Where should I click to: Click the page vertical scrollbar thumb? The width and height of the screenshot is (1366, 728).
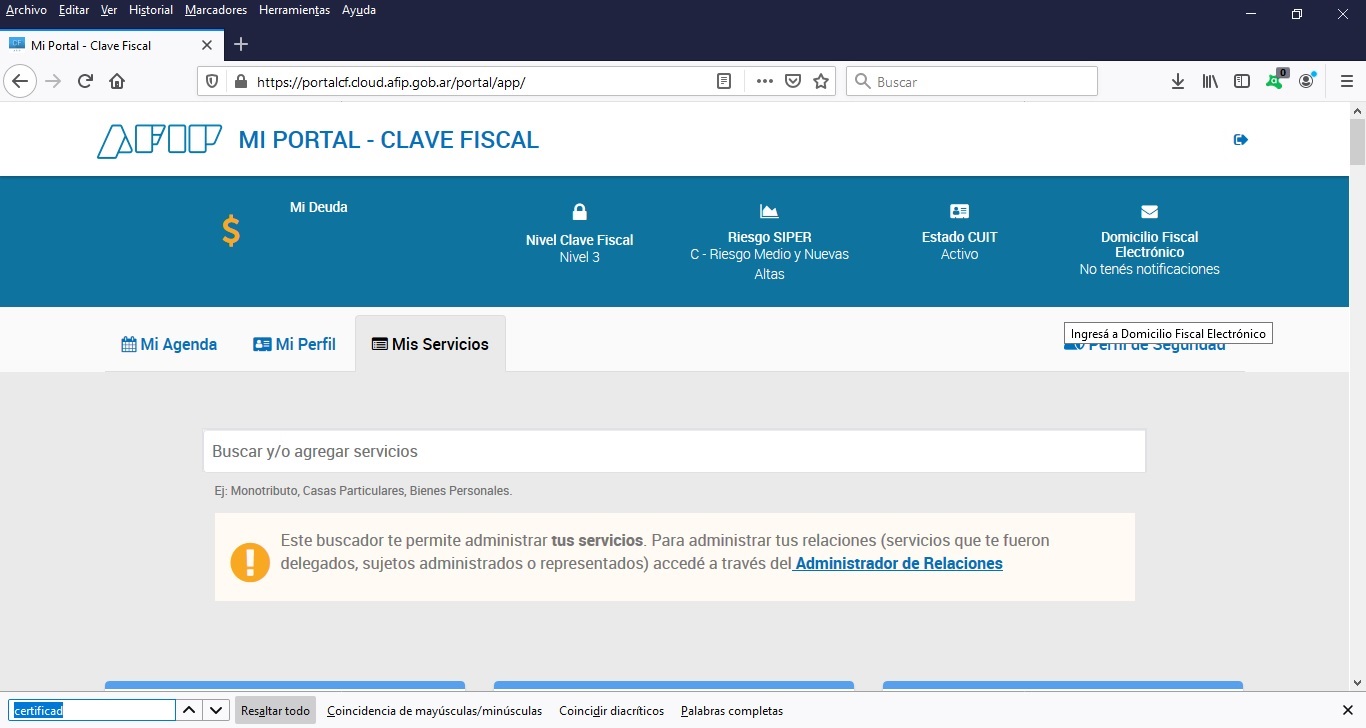point(1357,141)
